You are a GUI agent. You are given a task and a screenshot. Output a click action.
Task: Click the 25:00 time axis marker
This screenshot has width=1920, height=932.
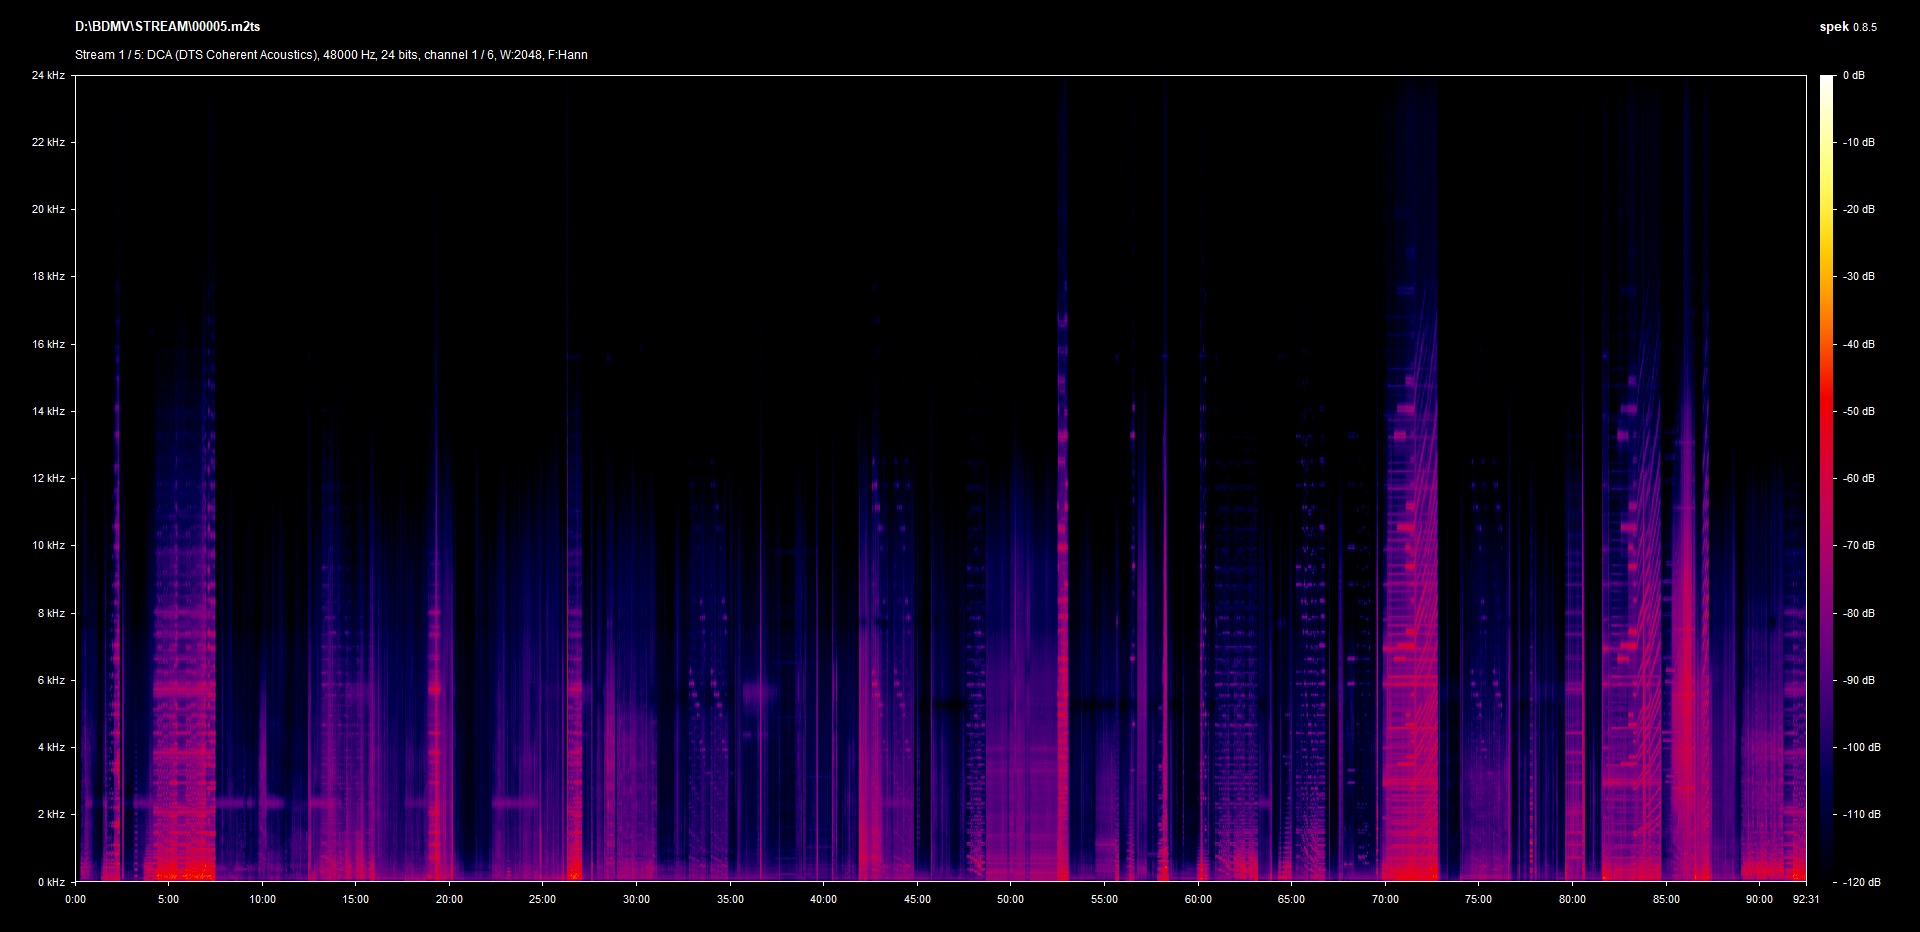542,899
